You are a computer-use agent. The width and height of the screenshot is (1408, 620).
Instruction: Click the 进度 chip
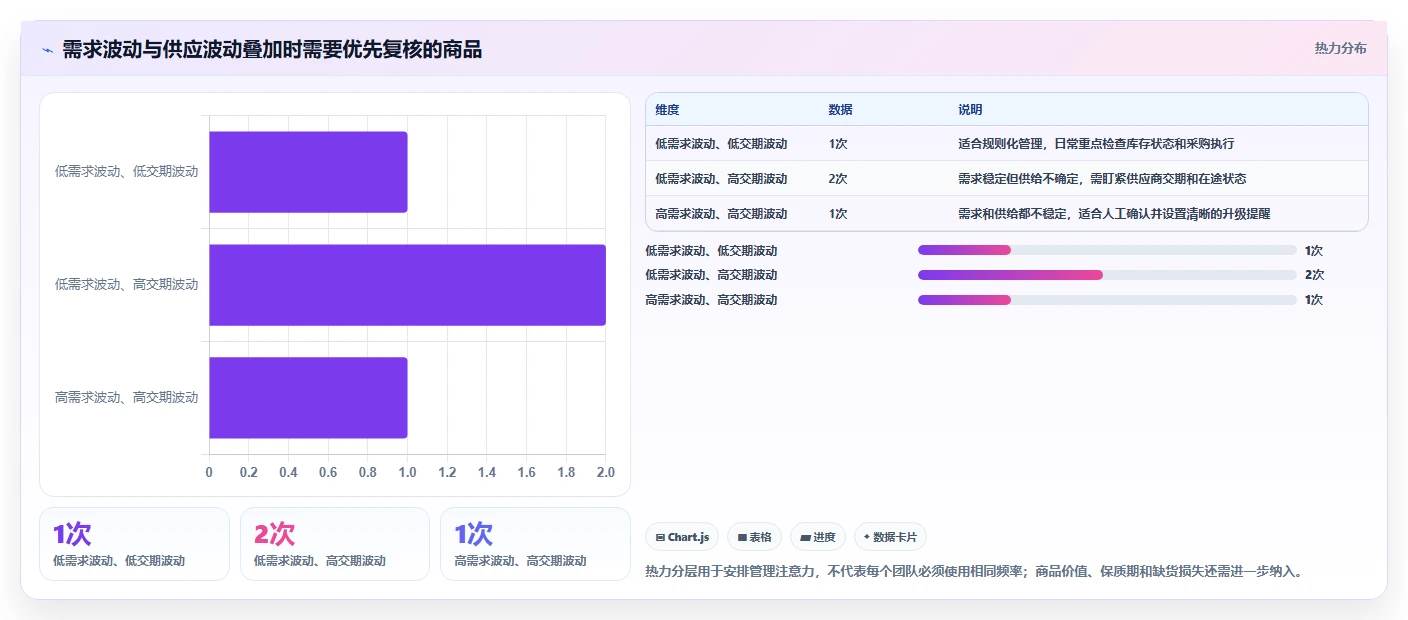click(817, 537)
